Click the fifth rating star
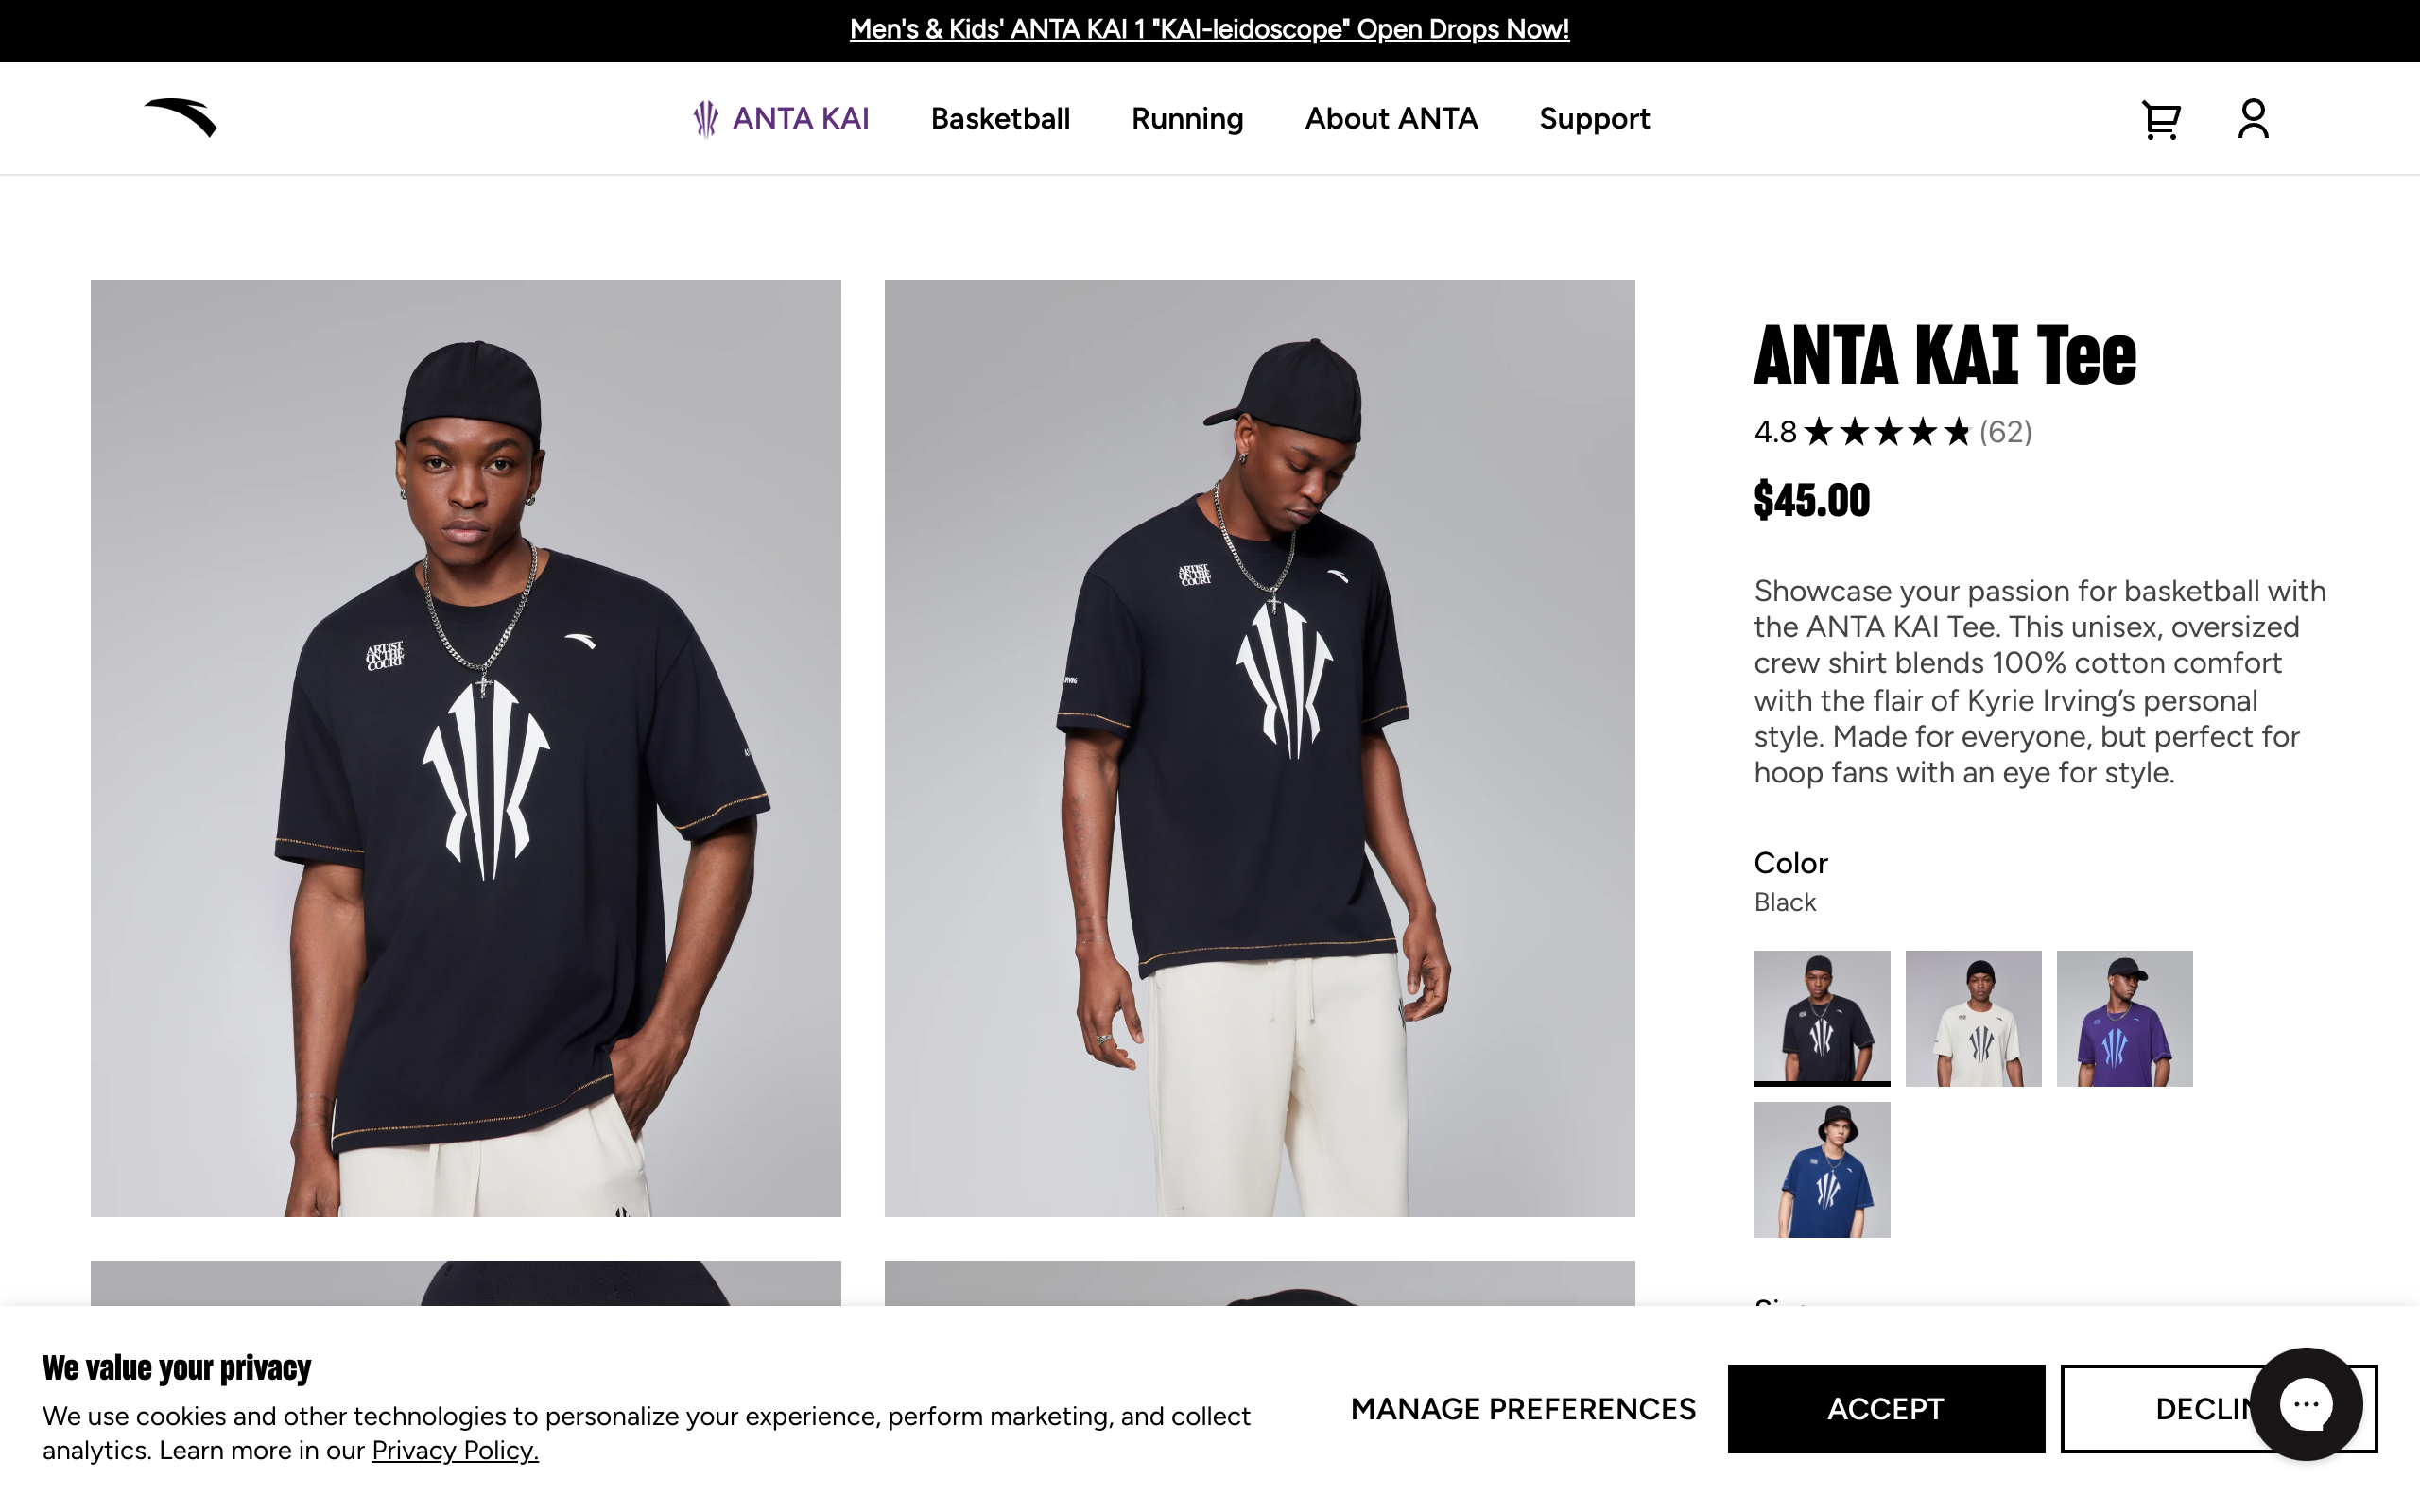The width and height of the screenshot is (2420, 1512). 1957,433
